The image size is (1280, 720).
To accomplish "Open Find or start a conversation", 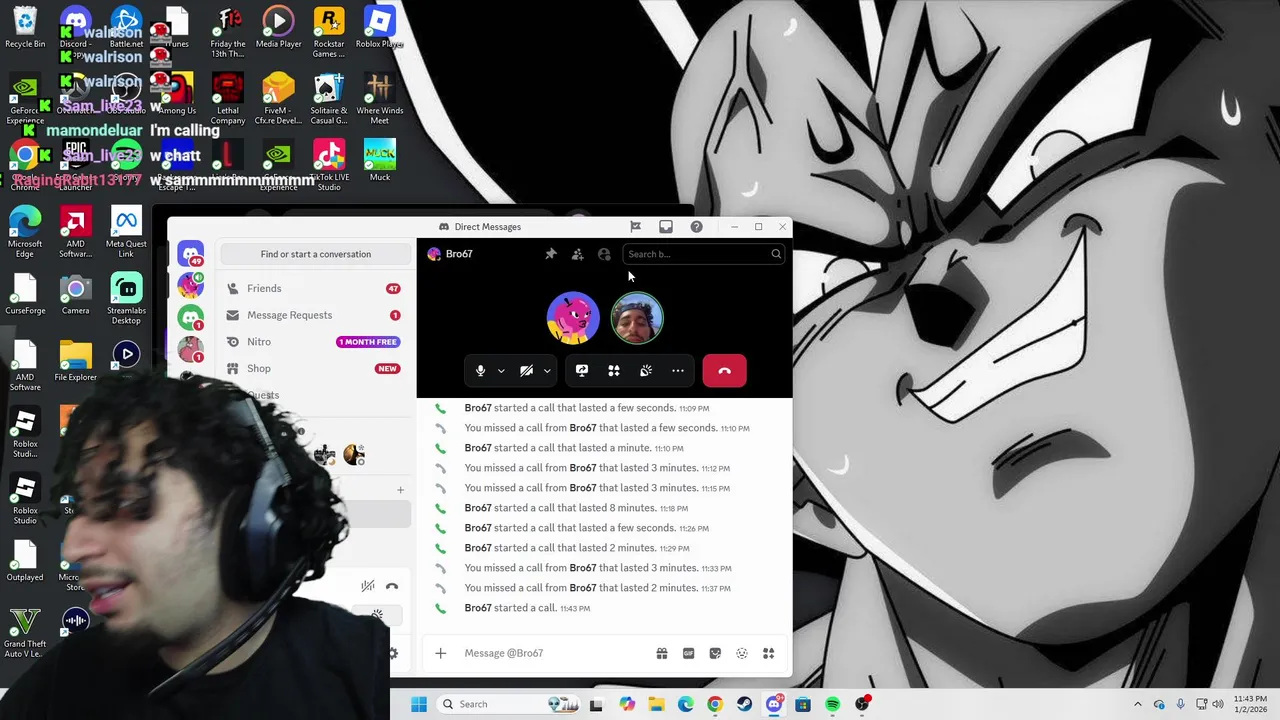I will [x=315, y=254].
